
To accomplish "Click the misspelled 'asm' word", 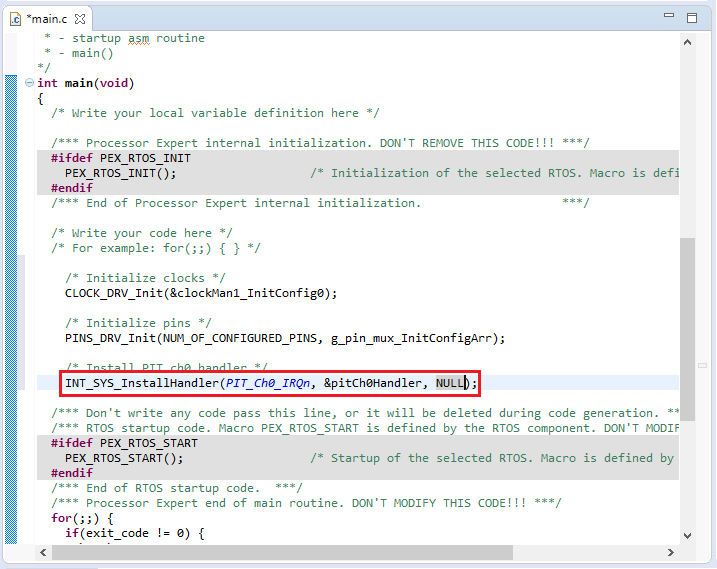I will pos(139,38).
